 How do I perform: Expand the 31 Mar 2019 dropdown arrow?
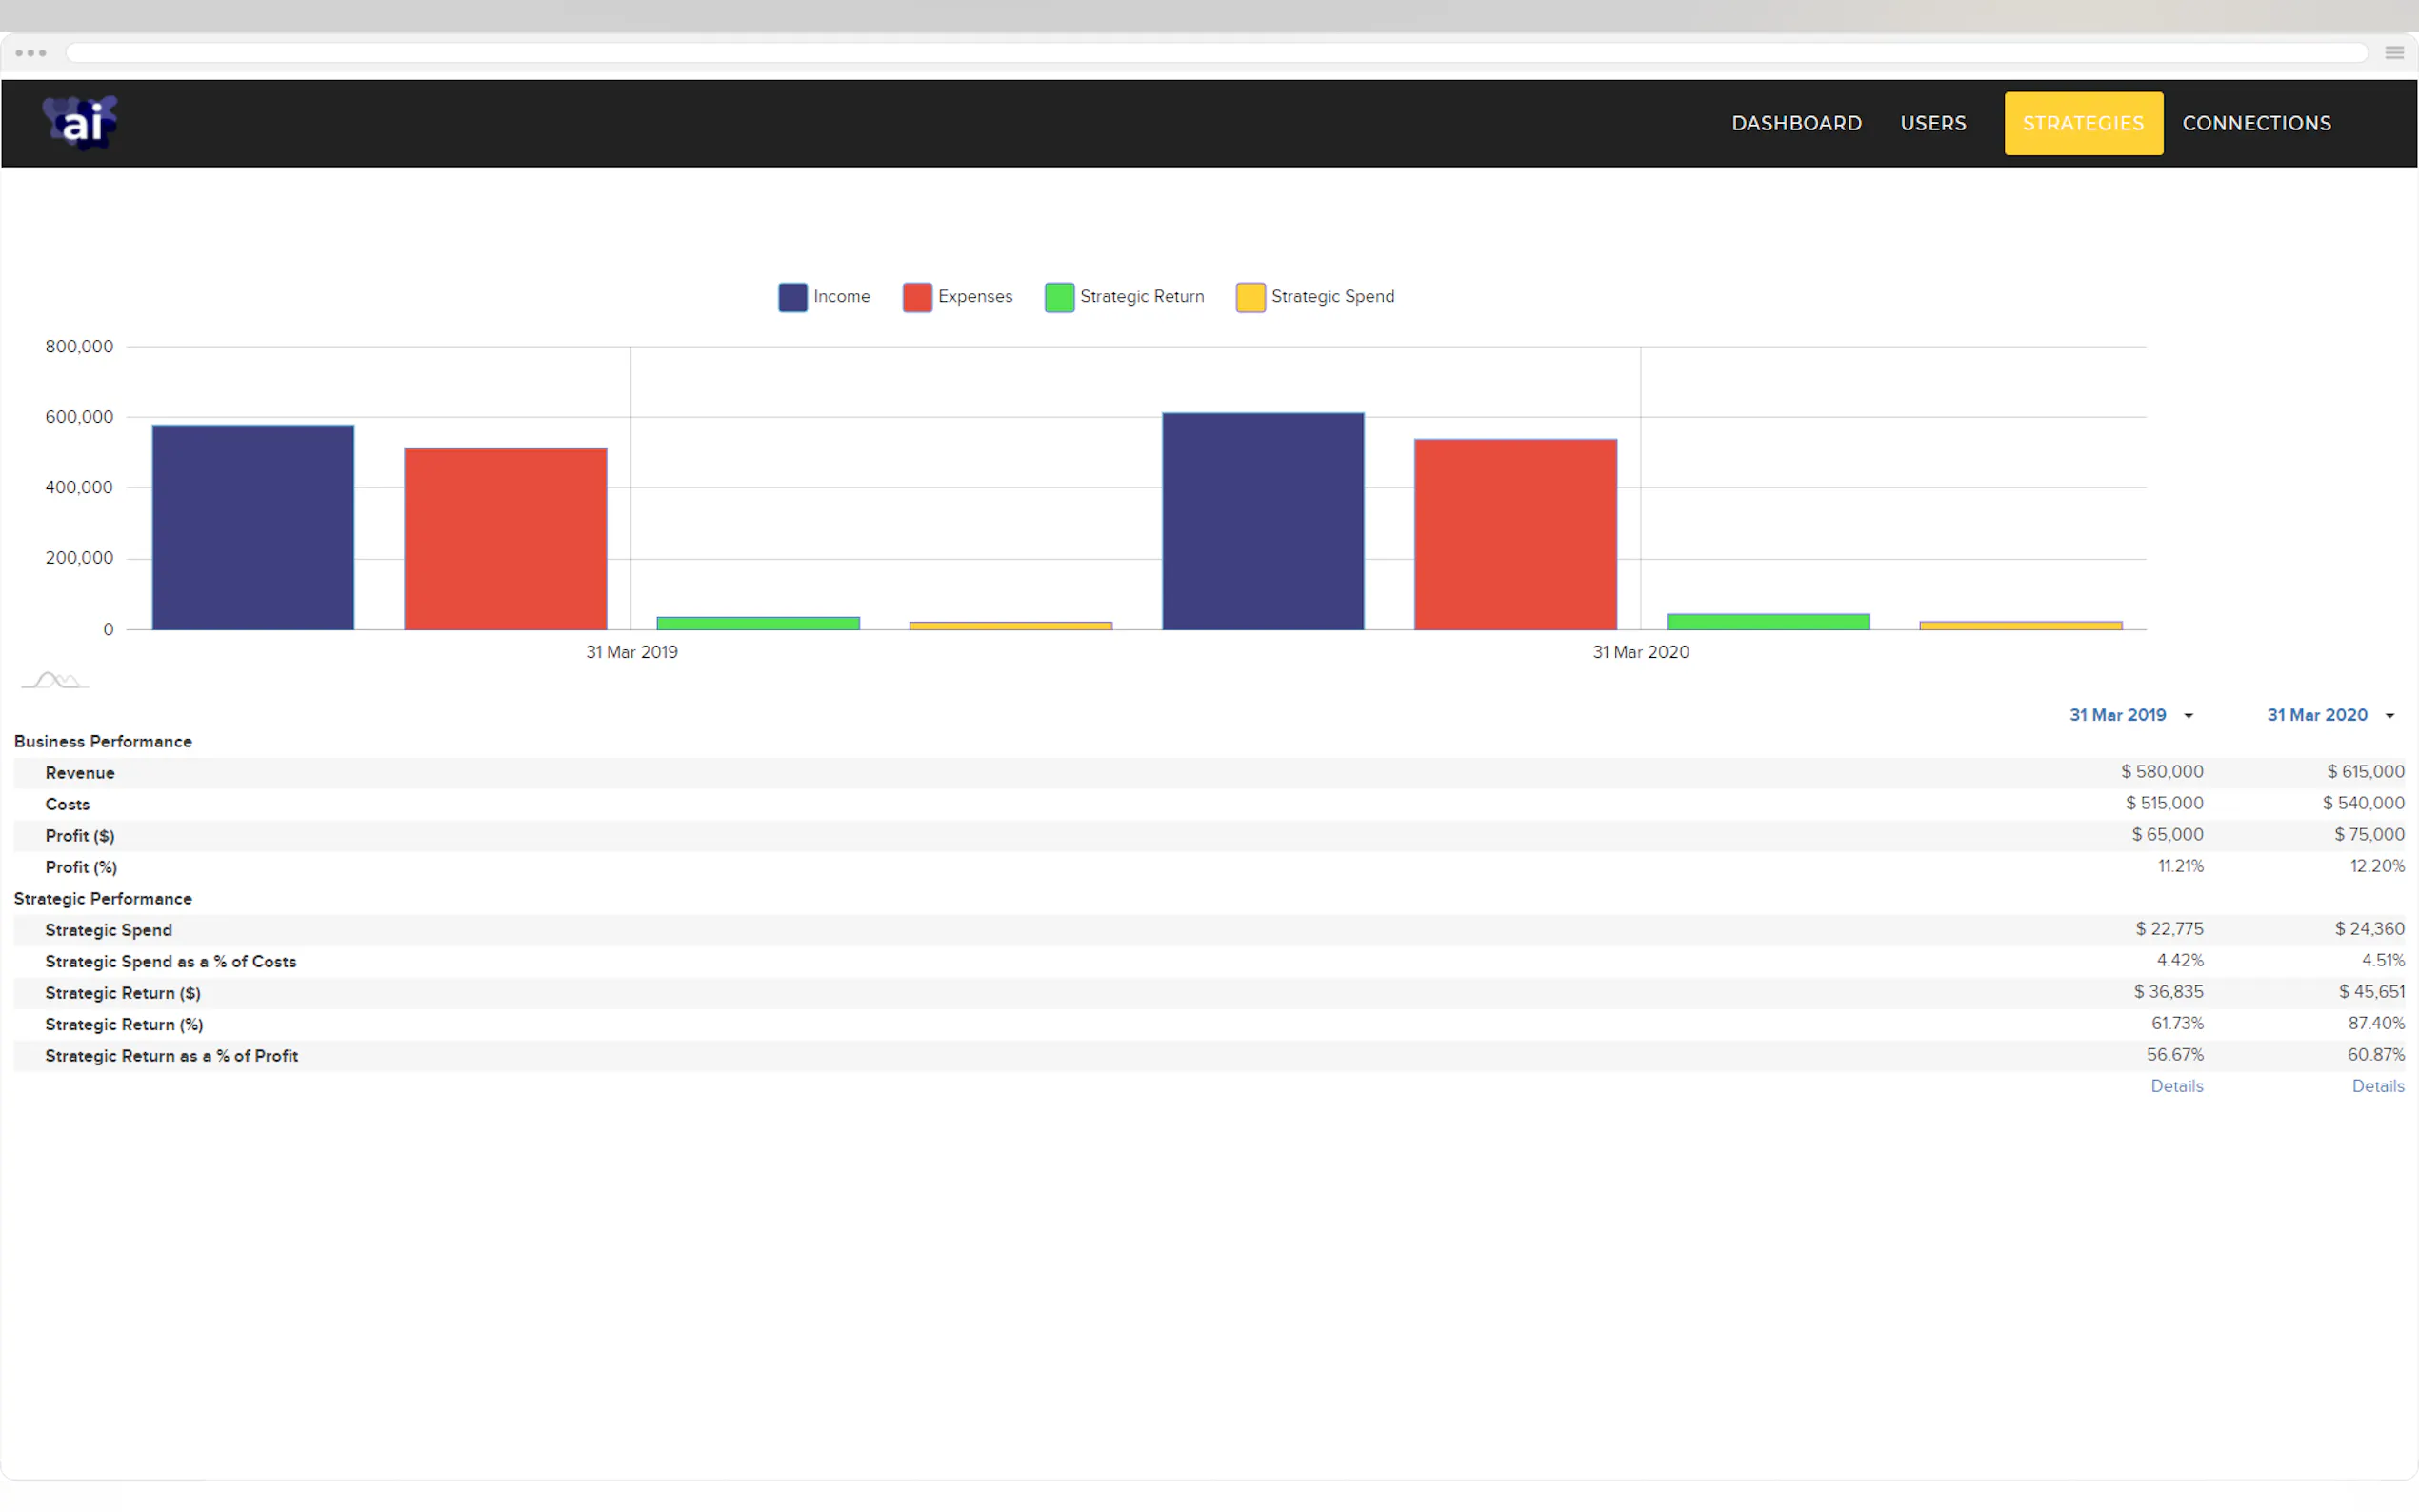2188,716
